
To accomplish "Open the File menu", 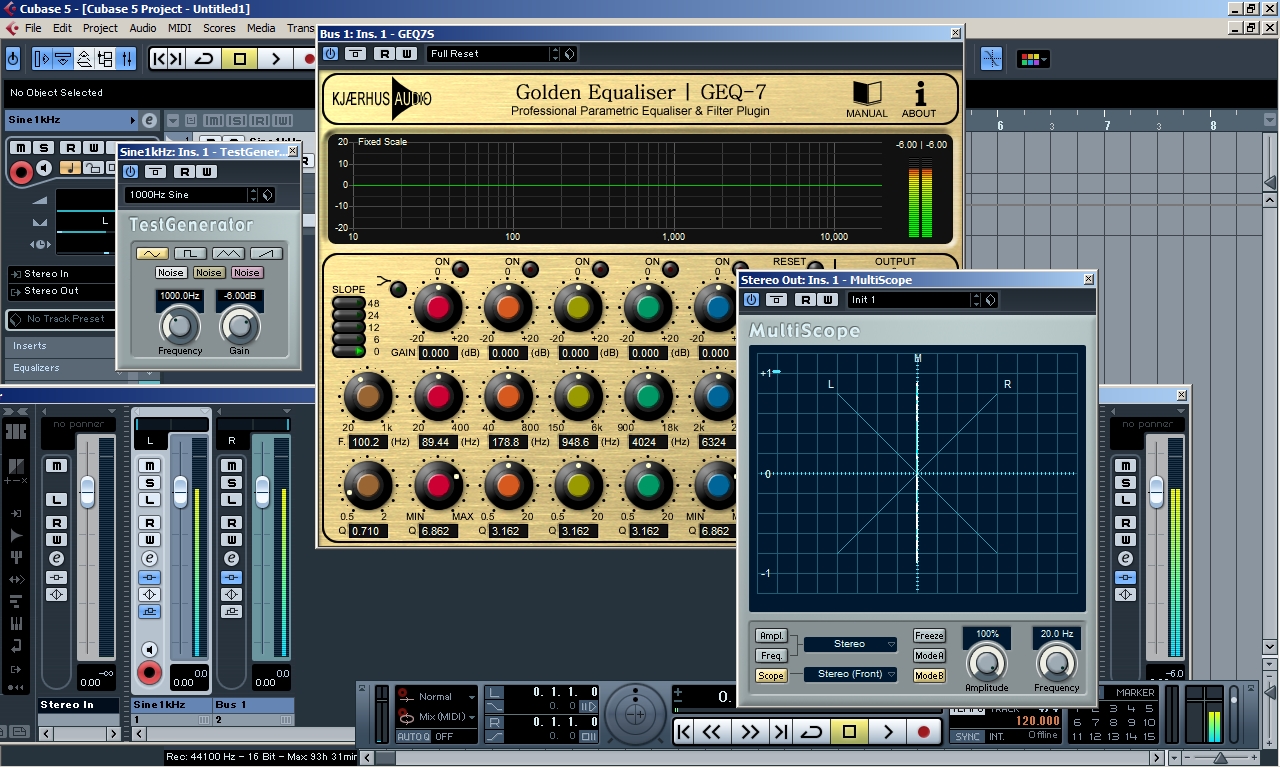I will pos(33,28).
